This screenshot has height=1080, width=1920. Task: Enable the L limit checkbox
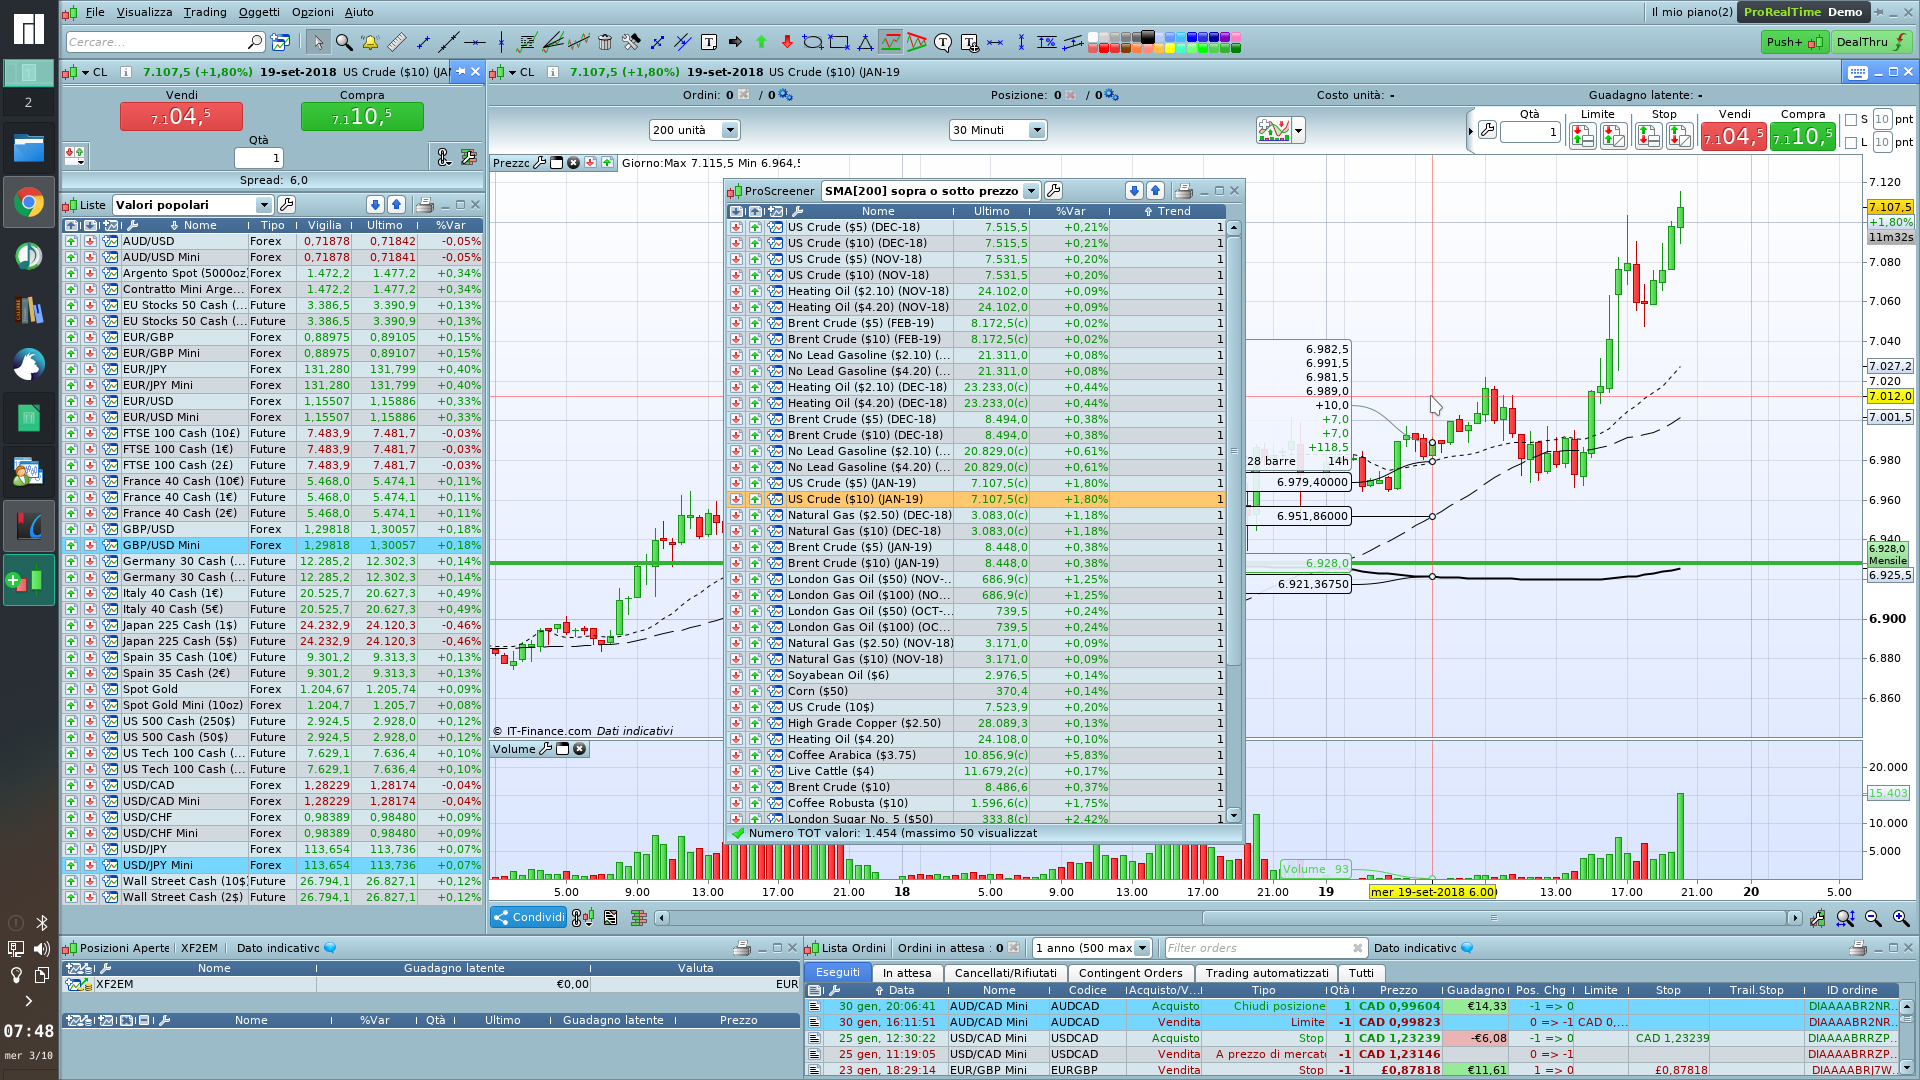click(x=1851, y=143)
